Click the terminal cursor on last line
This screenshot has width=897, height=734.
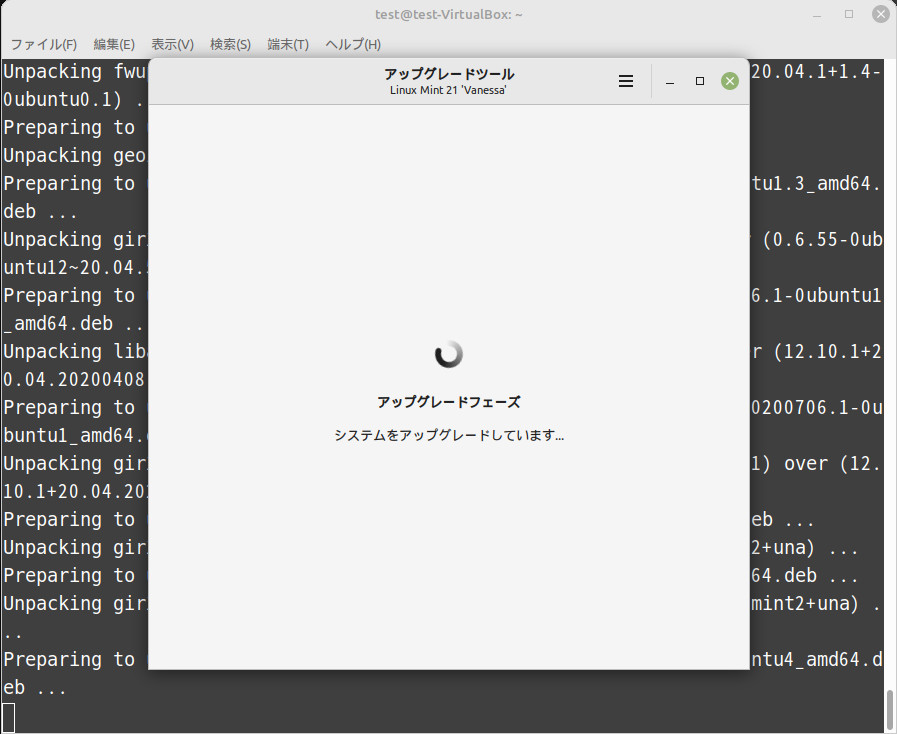pyautogui.click(x=9, y=716)
